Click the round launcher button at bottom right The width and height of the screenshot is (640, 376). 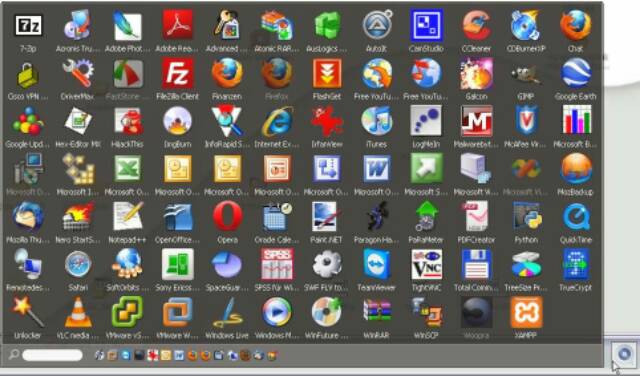coord(624,354)
